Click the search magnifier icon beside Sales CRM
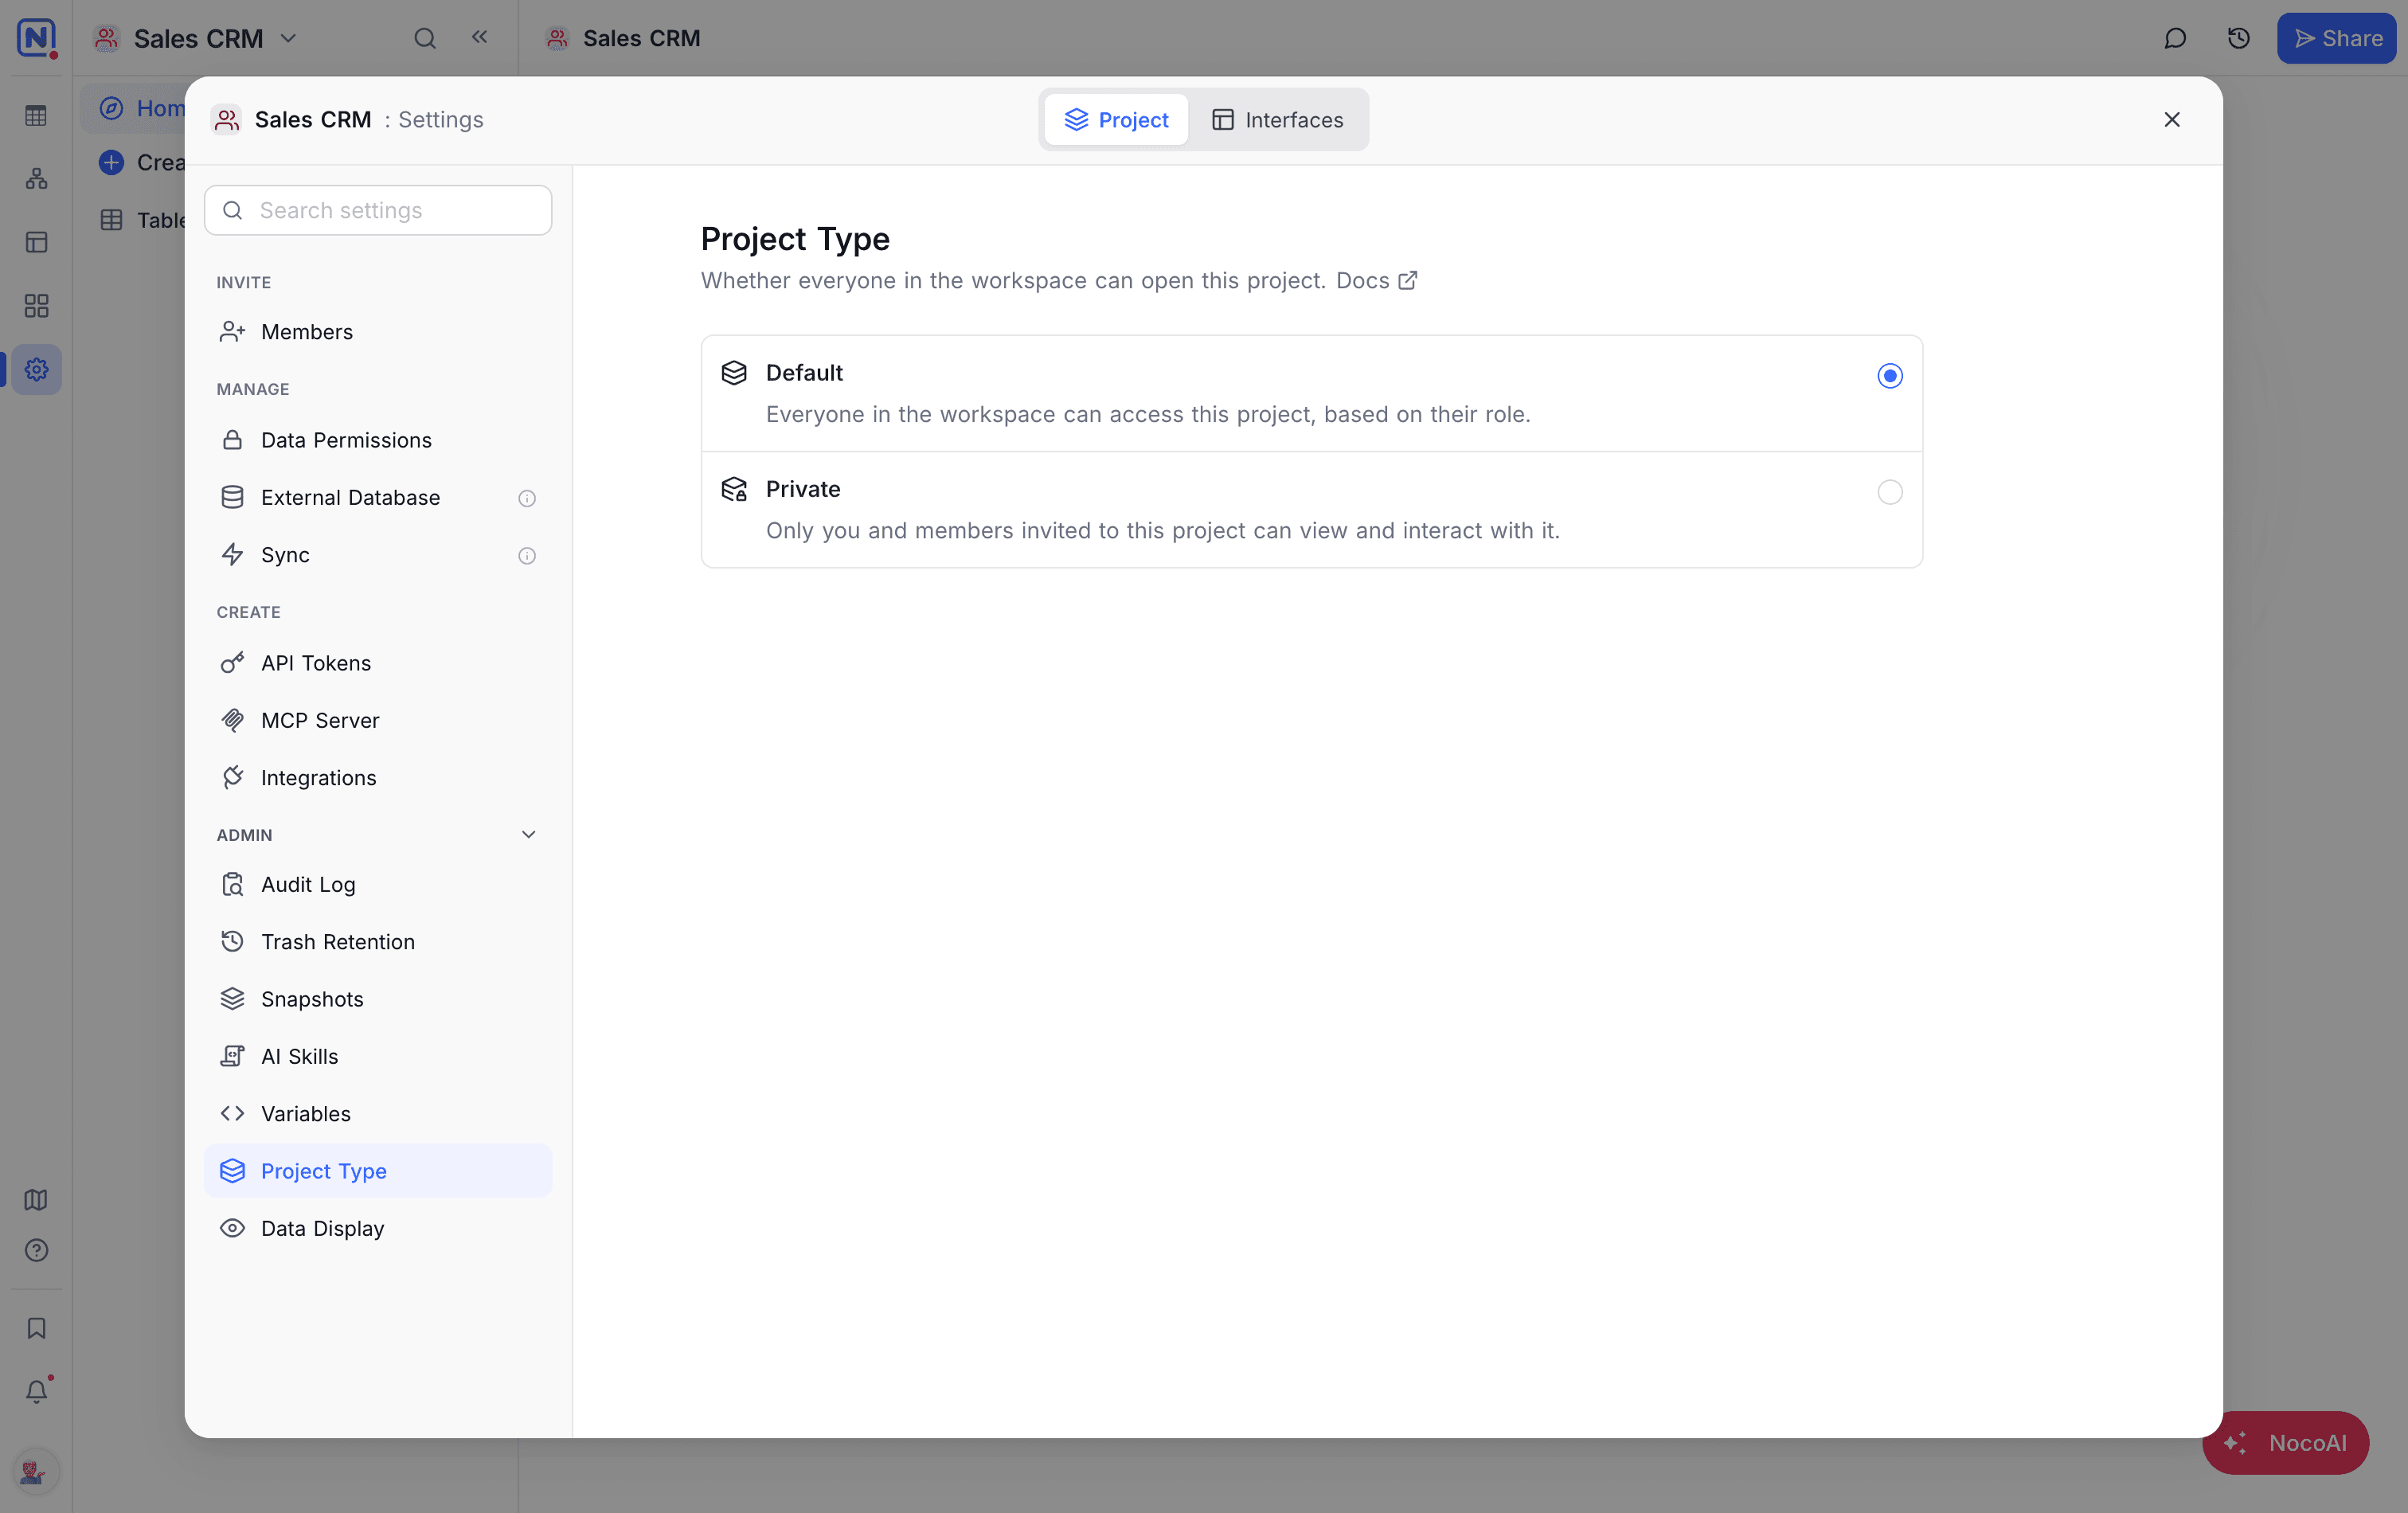Viewport: 2408px width, 1513px height. [x=425, y=38]
